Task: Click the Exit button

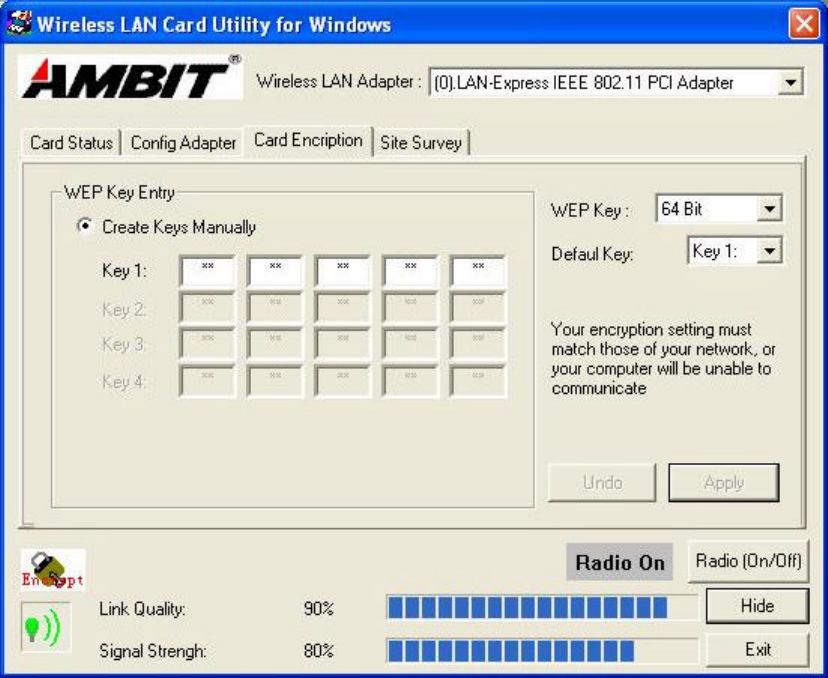Action: pyautogui.click(x=757, y=649)
